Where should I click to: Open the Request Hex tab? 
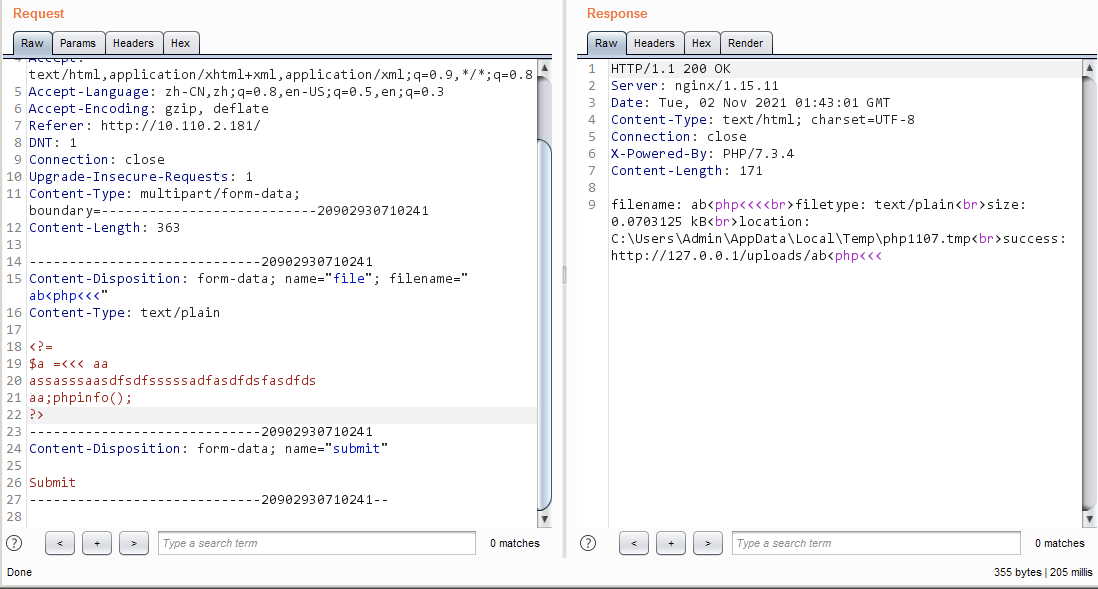tap(181, 43)
